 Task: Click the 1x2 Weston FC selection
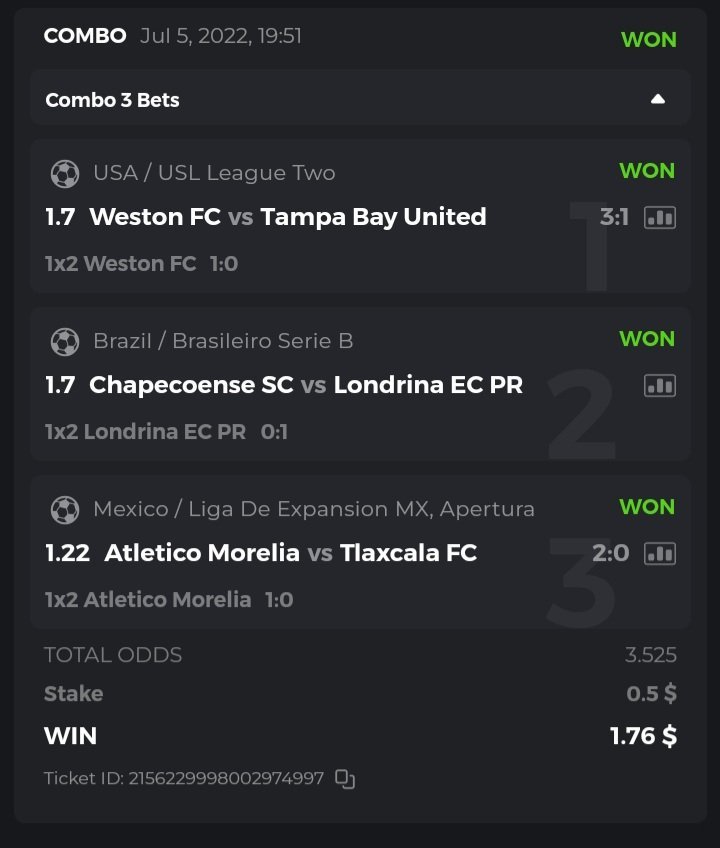pyautogui.click(x=121, y=264)
